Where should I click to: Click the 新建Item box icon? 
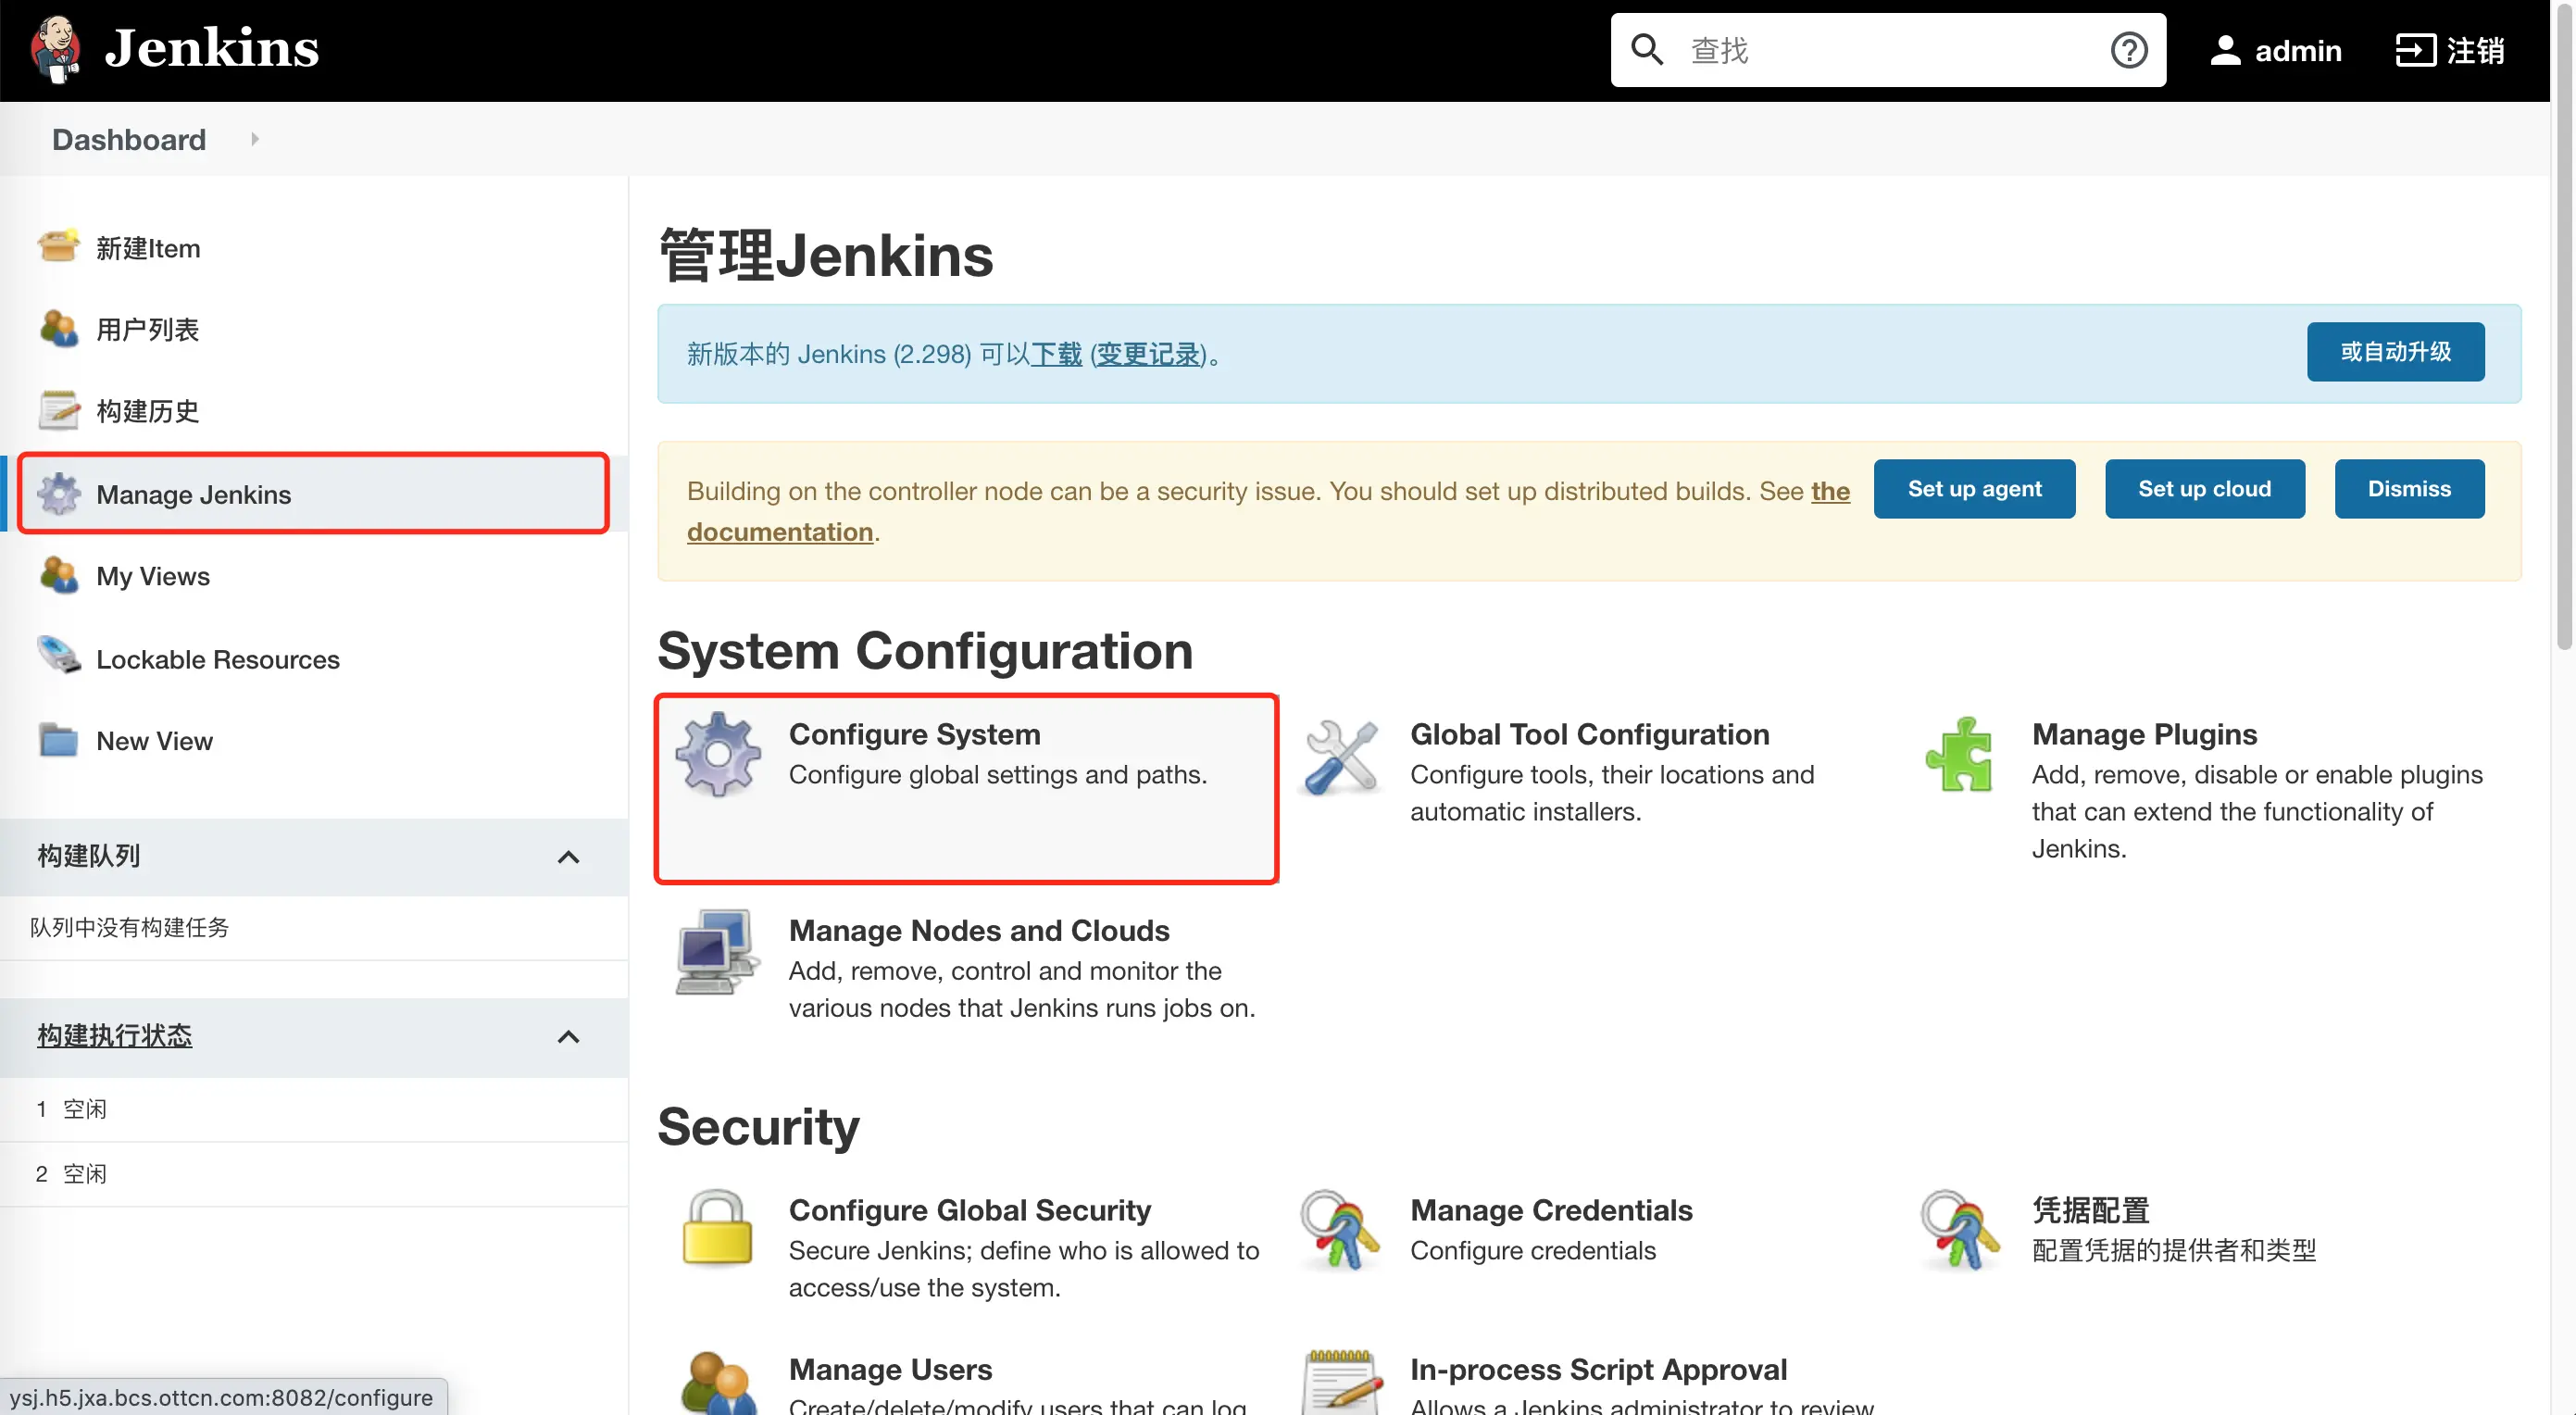tap(58, 247)
